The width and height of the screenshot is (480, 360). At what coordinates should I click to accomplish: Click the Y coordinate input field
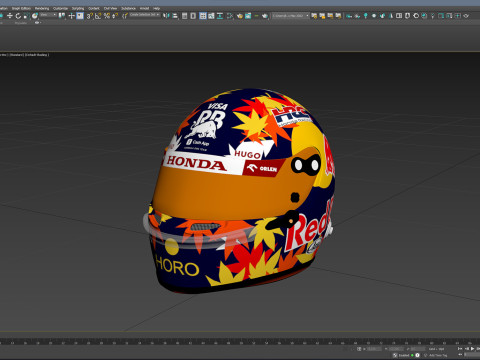(396, 349)
